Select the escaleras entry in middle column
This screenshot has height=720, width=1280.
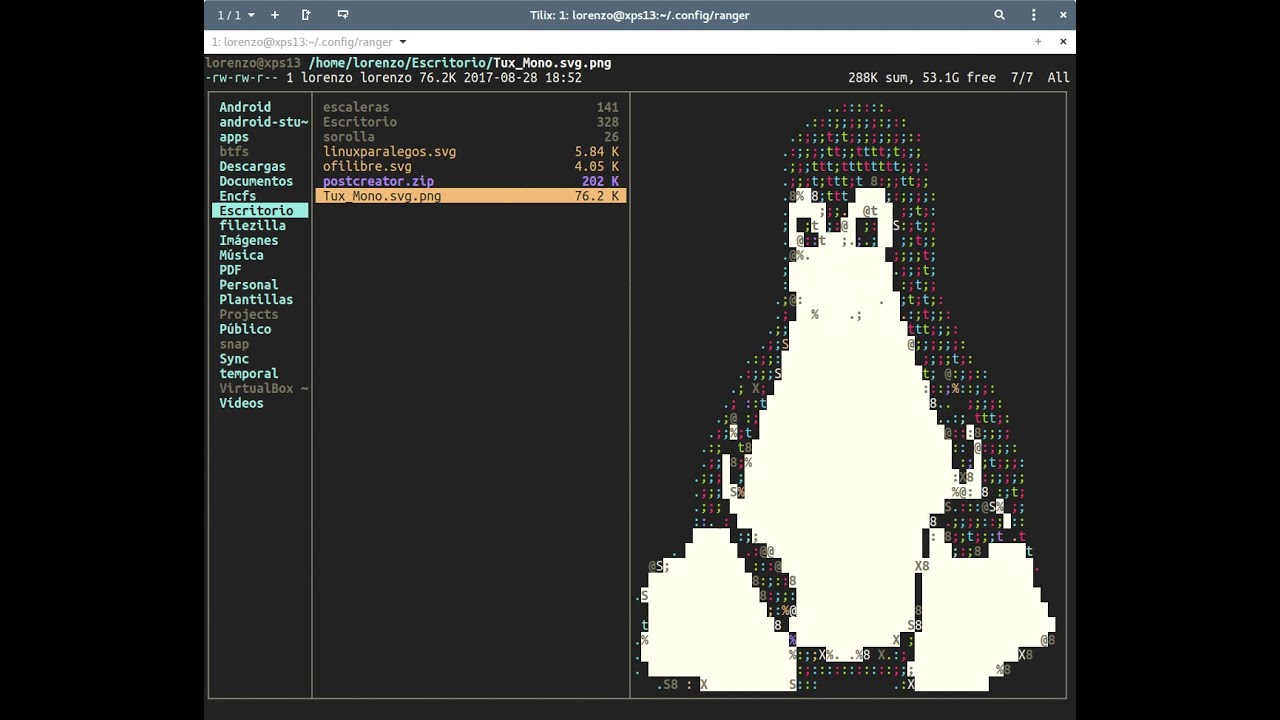pyautogui.click(x=471, y=107)
